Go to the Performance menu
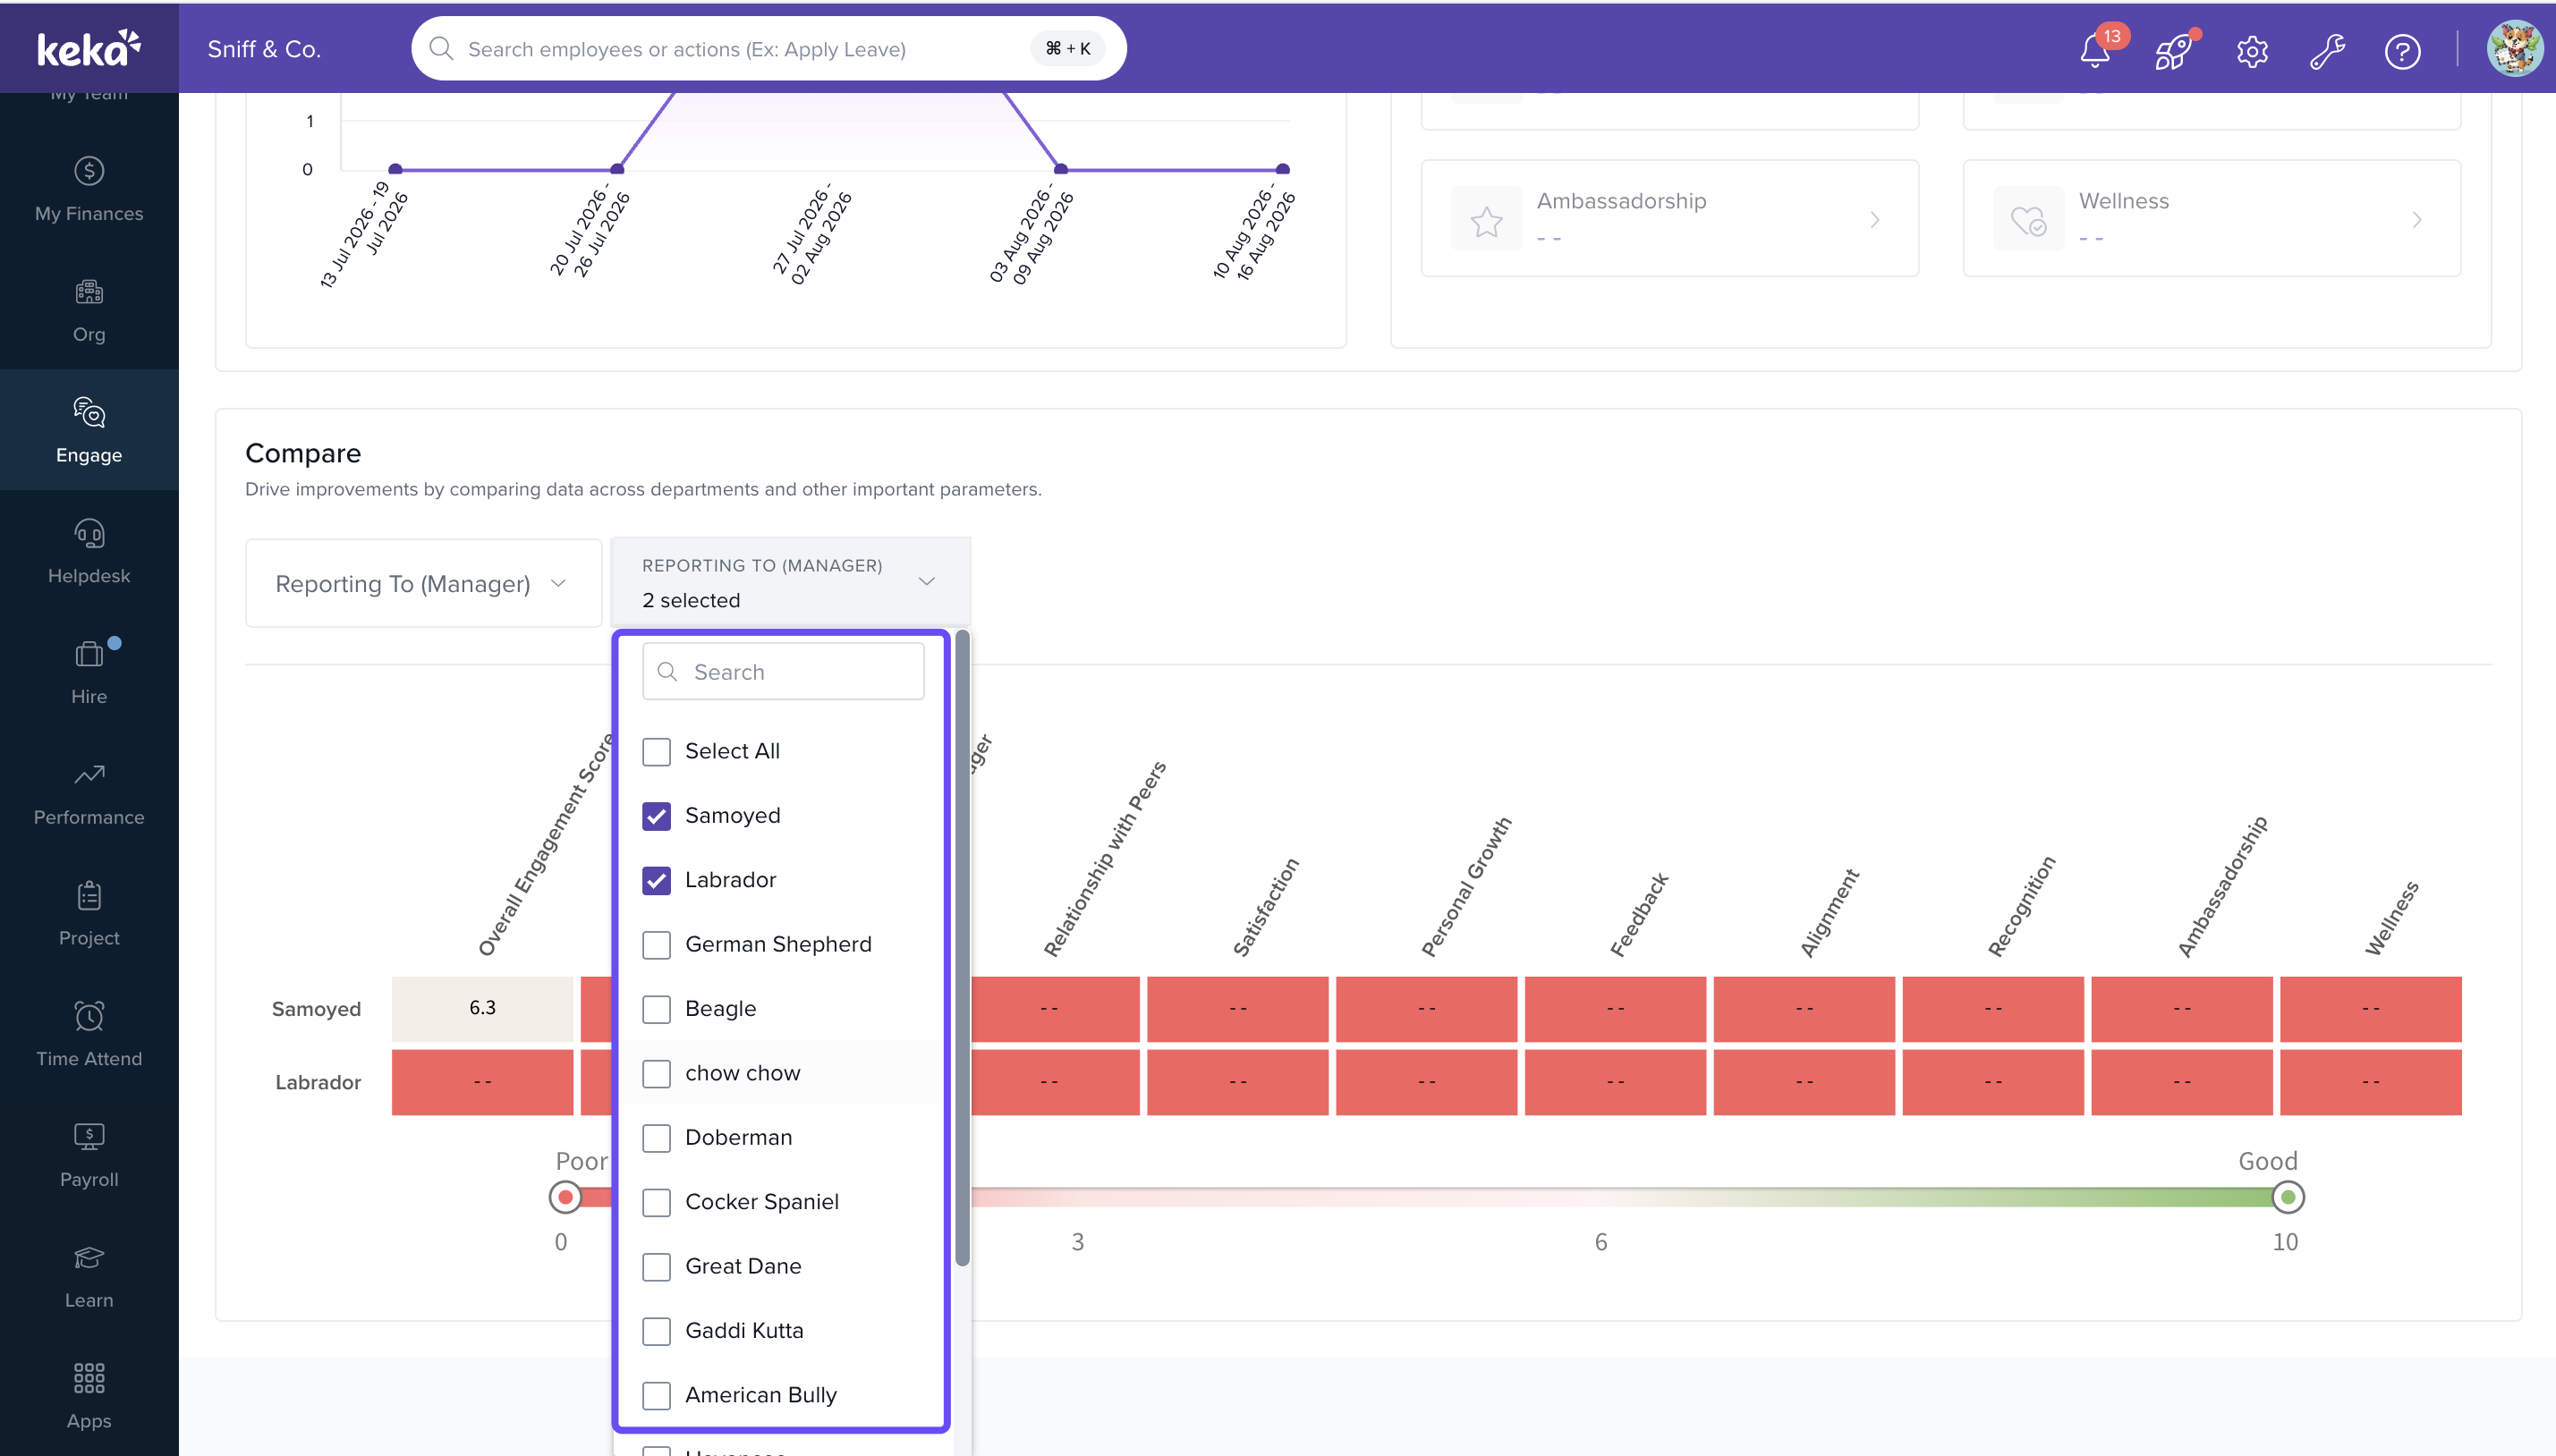This screenshot has height=1456, width=2556. coord(89,793)
